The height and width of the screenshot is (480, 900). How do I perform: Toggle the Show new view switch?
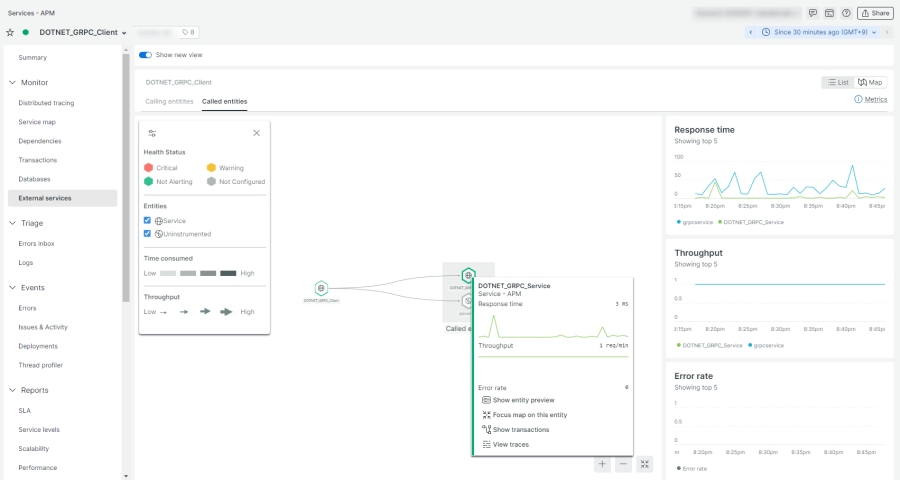tap(145, 55)
